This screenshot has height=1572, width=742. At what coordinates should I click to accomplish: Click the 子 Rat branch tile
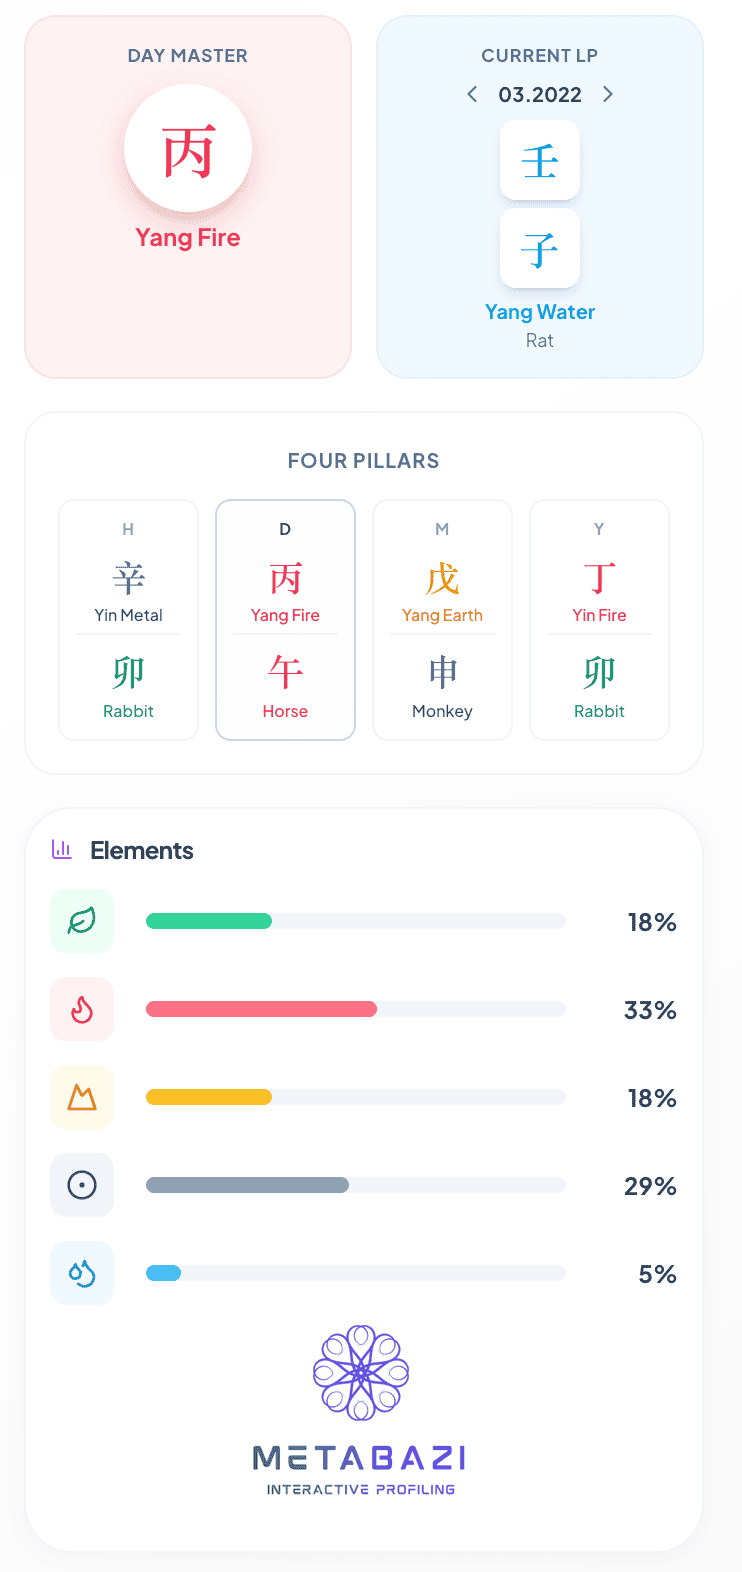click(540, 248)
